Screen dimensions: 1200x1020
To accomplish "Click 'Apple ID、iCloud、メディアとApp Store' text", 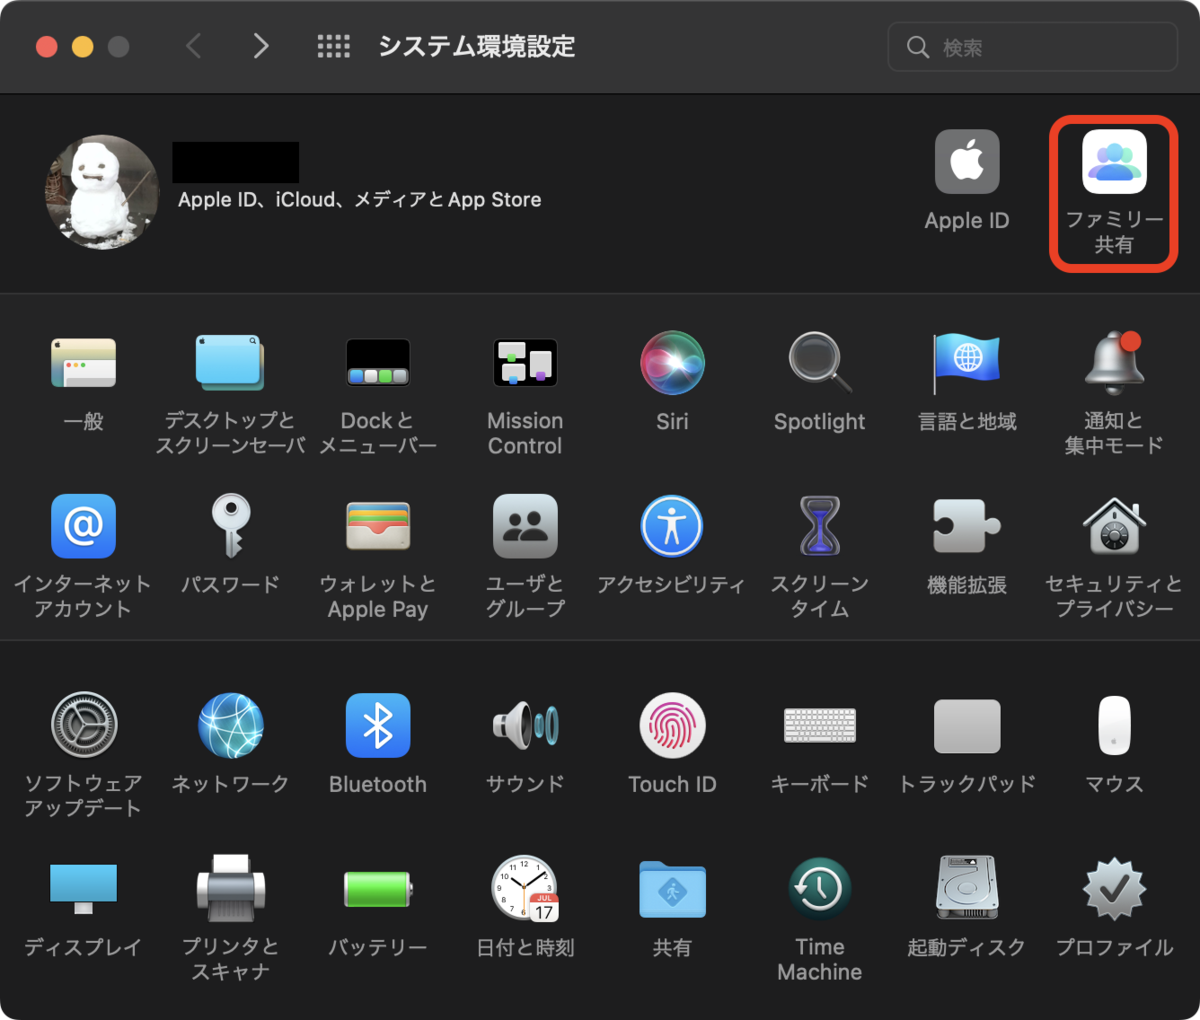I will tap(360, 200).
